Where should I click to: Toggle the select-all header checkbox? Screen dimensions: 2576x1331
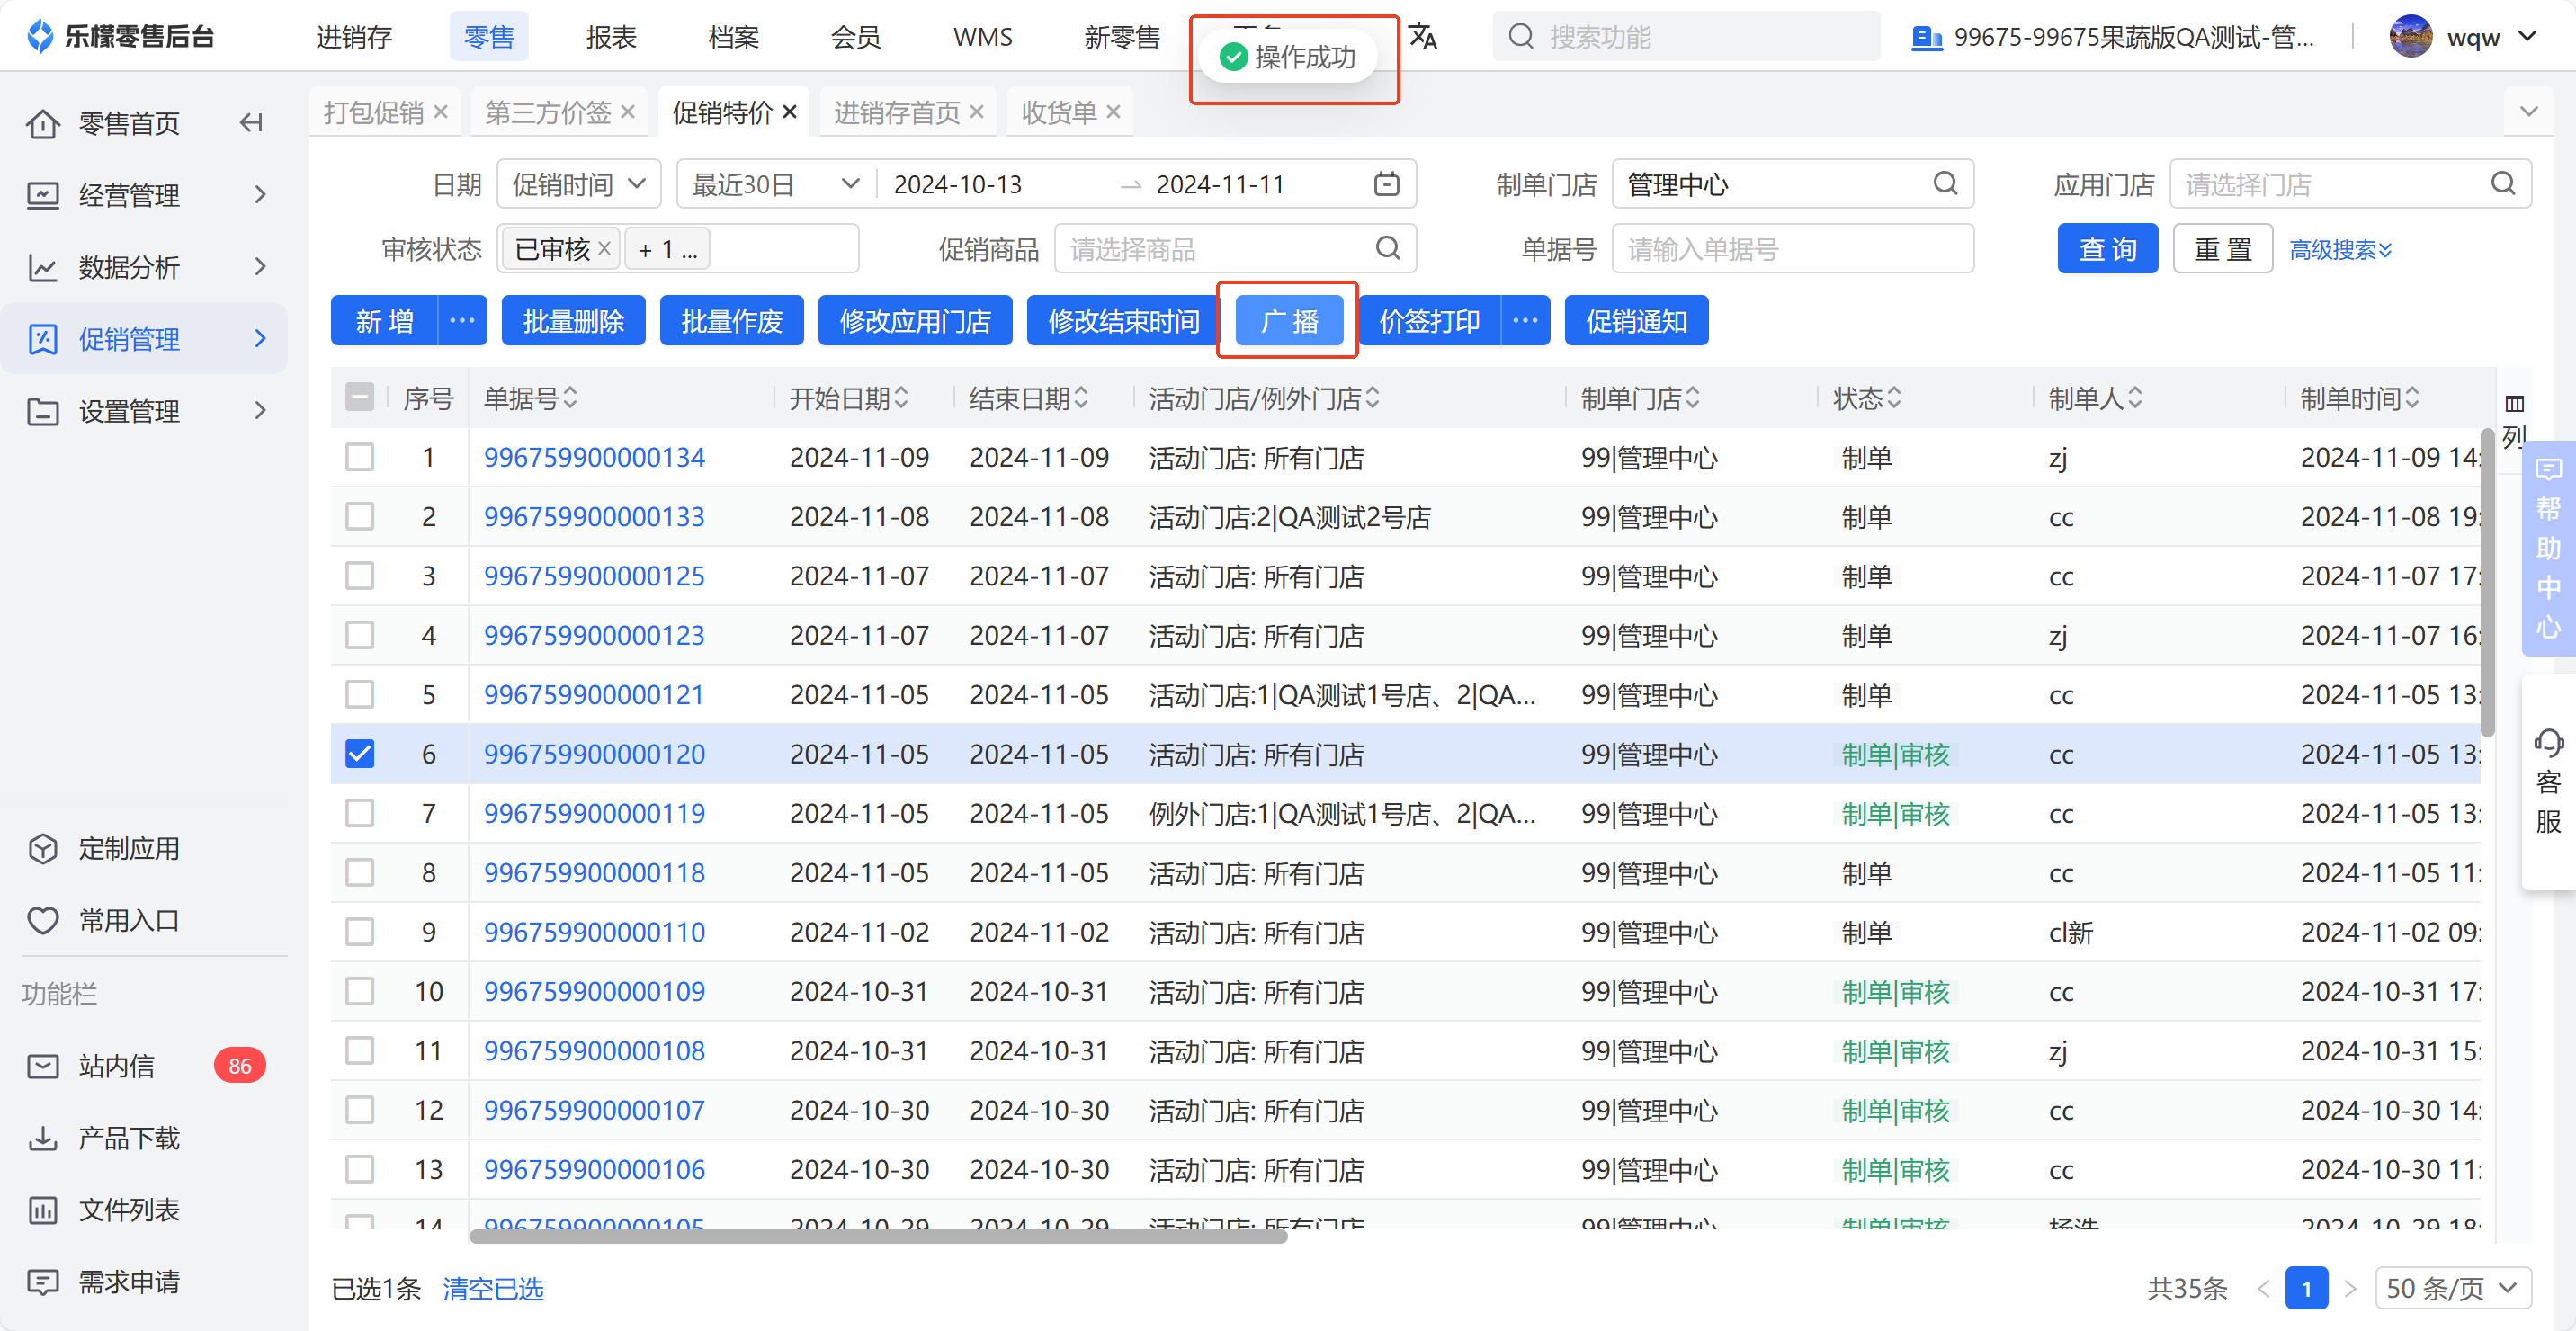359,398
